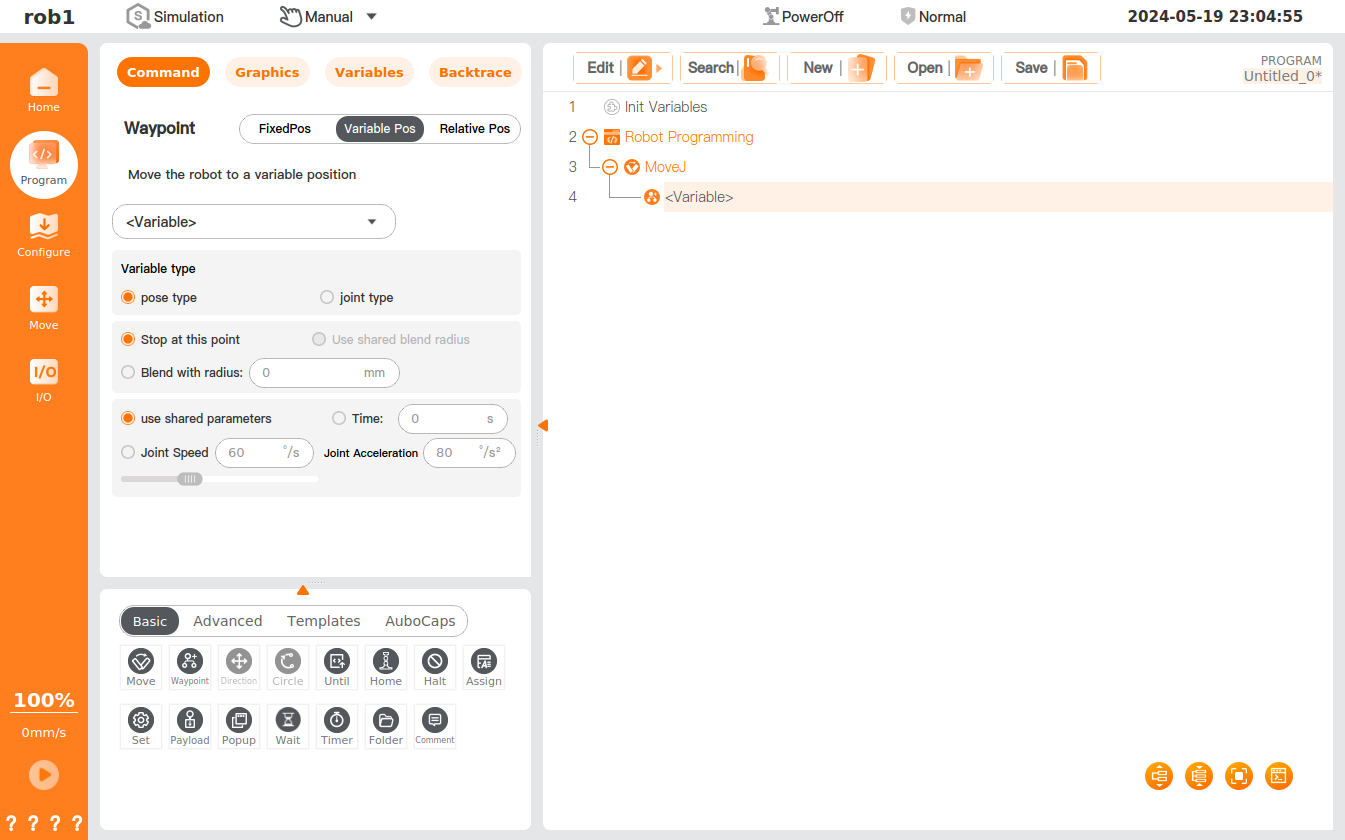Click the Popup command icon
The height and width of the screenshot is (840, 1345).
pos(239,725)
